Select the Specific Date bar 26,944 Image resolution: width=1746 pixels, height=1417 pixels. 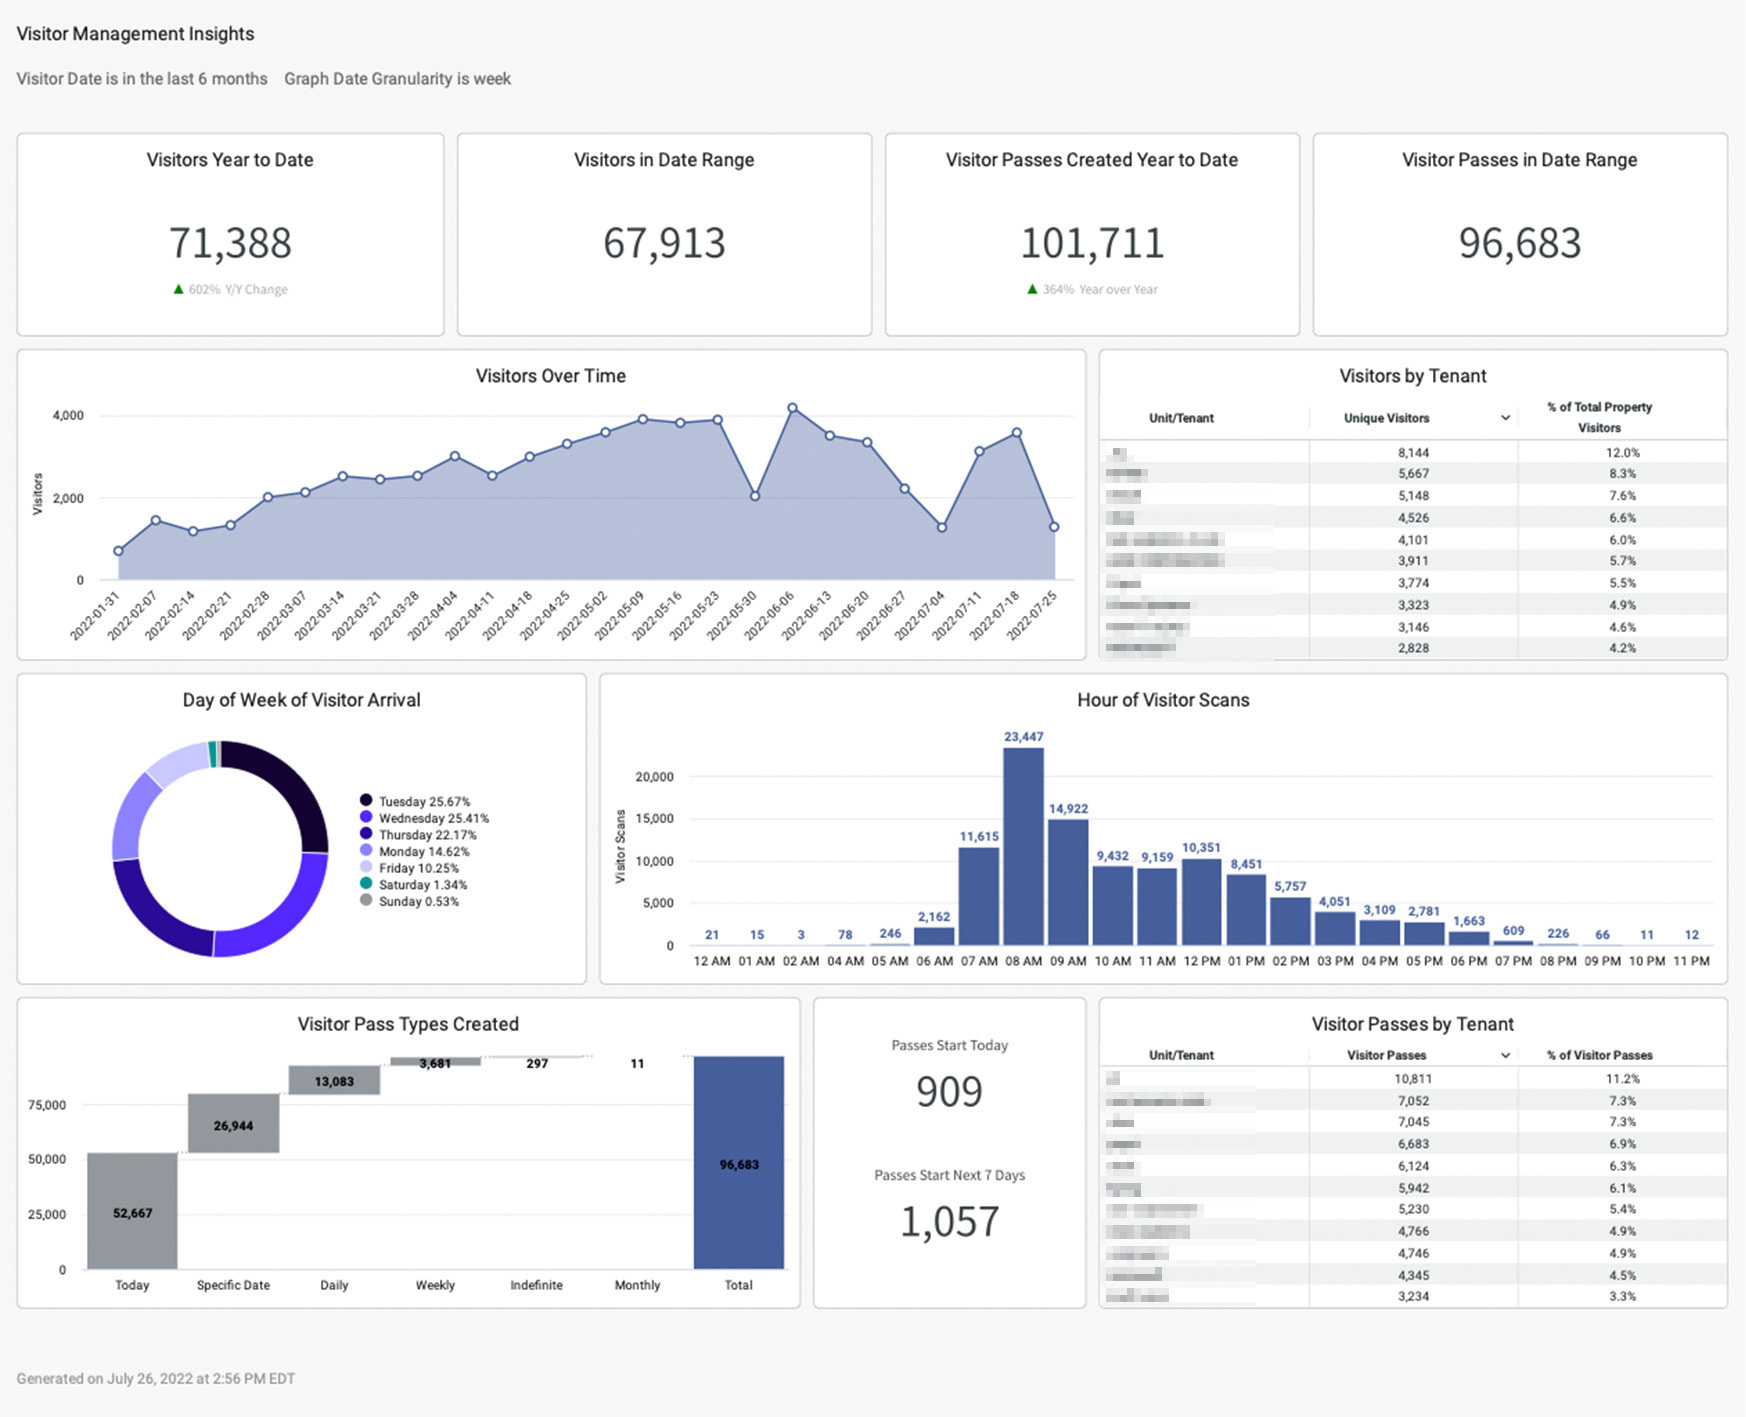coord(233,1123)
